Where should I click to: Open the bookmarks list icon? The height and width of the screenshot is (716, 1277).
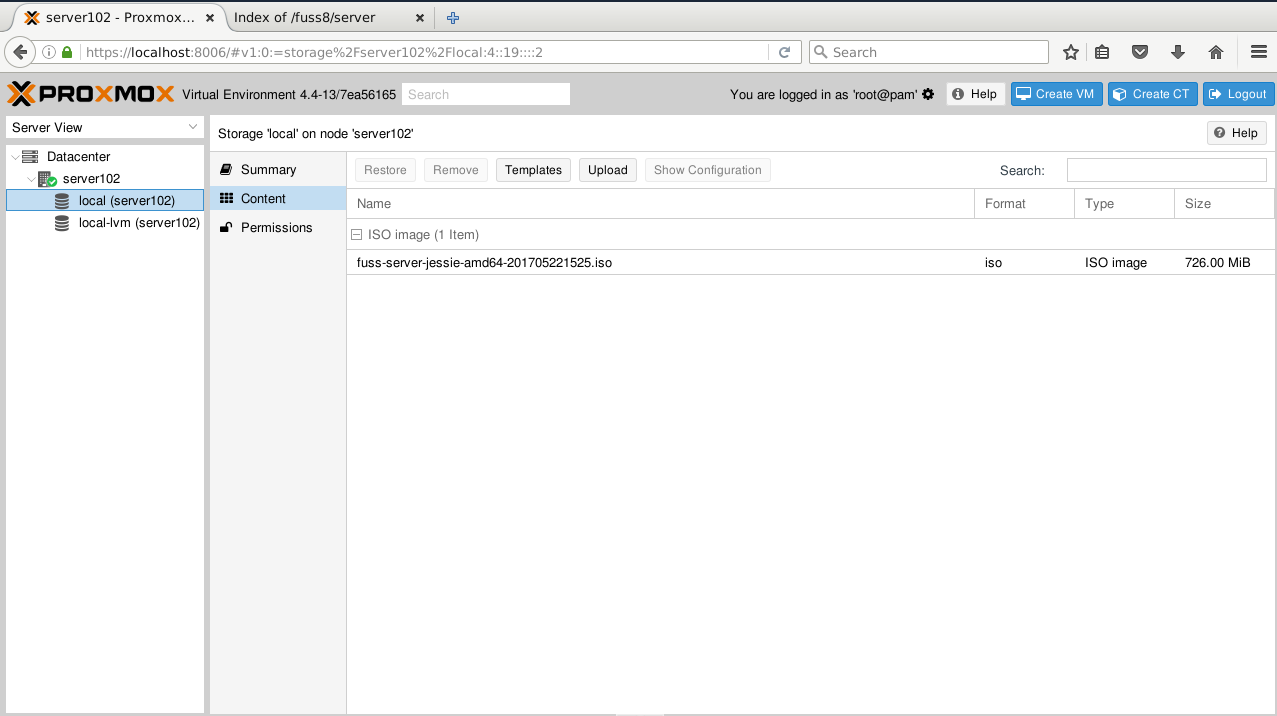(x=1102, y=52)
